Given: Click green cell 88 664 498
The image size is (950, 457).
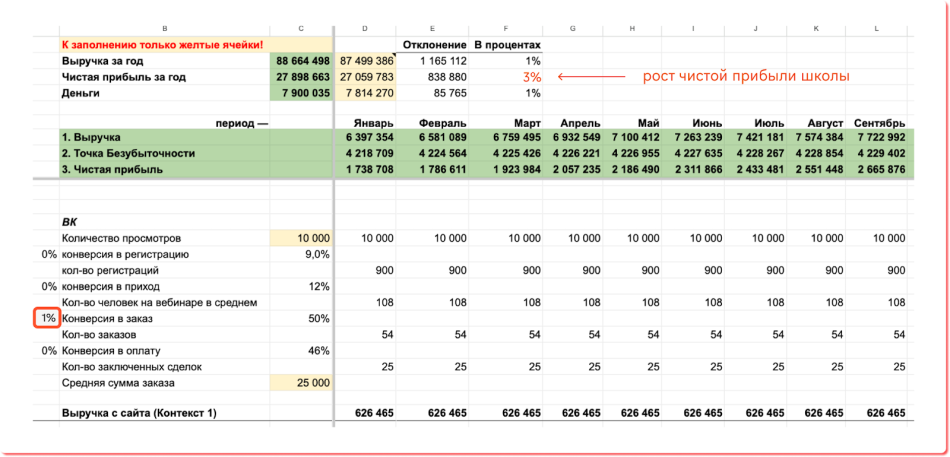Looking at the screenshot, I should (x=301, y=61).
